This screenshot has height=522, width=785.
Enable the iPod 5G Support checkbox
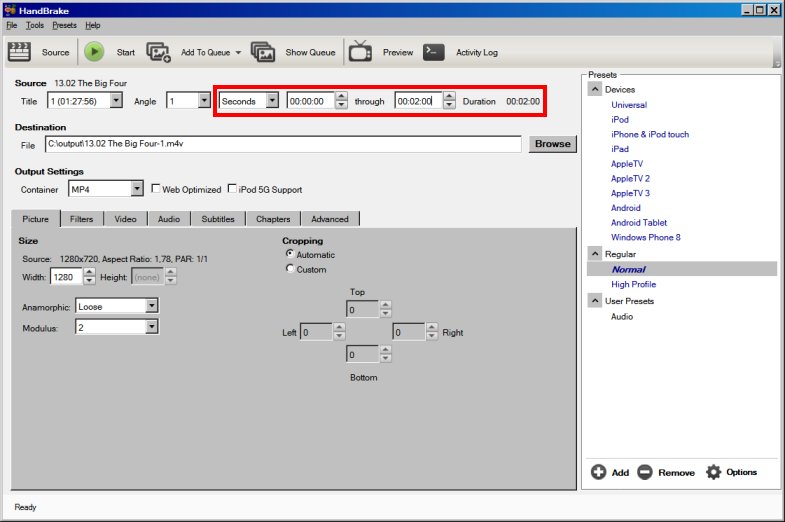point(232,189)
